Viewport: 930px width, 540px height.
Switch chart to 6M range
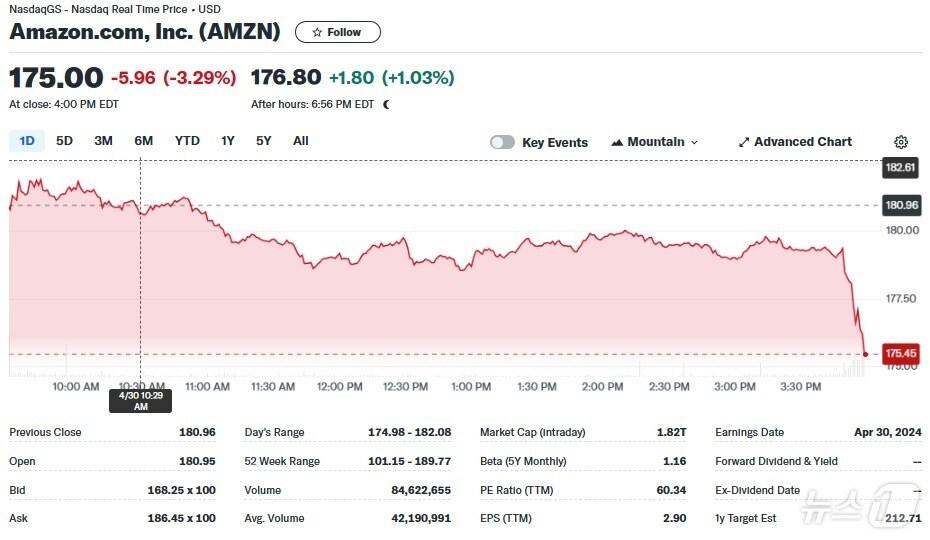click(x=144, y=141)
